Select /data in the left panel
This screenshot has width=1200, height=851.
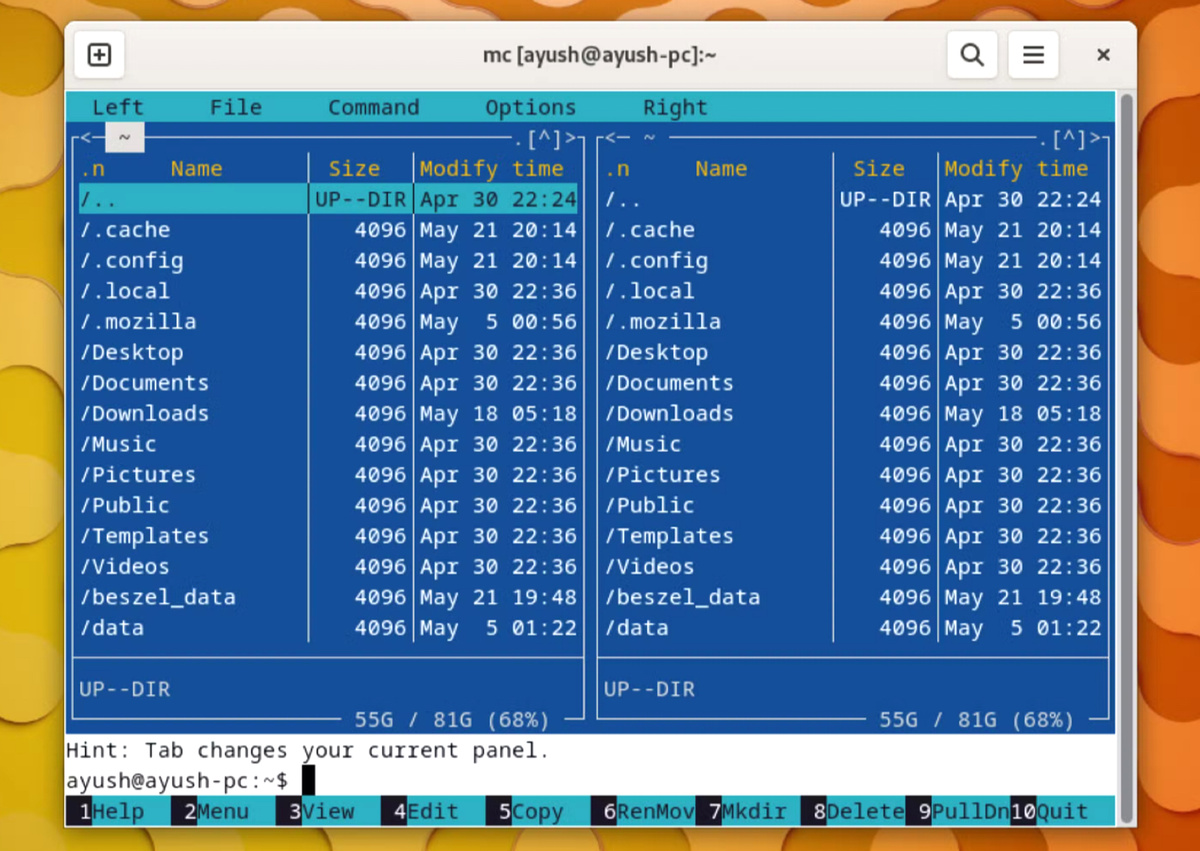328,628
